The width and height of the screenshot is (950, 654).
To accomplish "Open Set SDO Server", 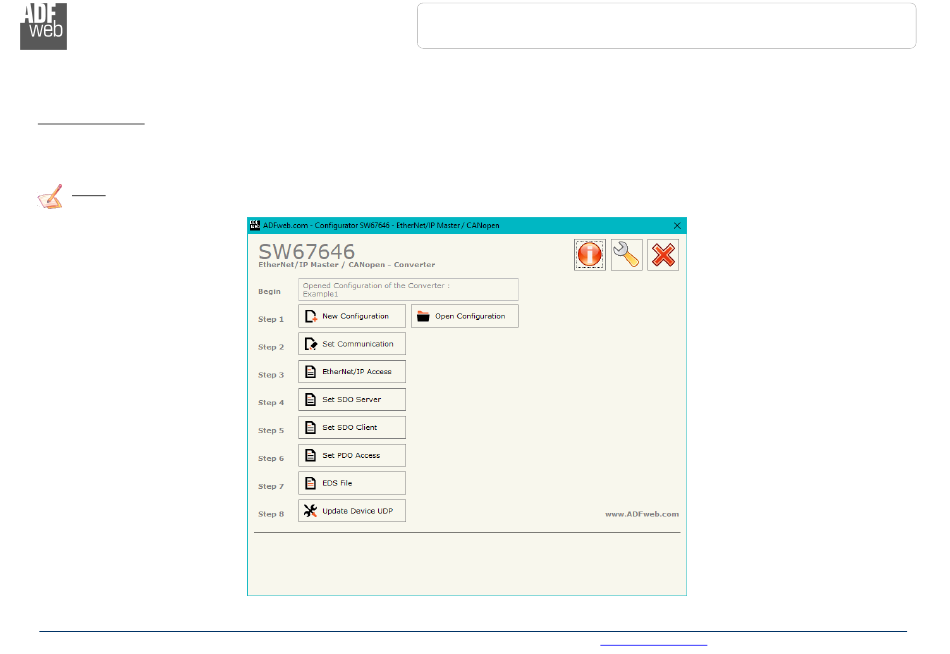I will pos(351,399).
